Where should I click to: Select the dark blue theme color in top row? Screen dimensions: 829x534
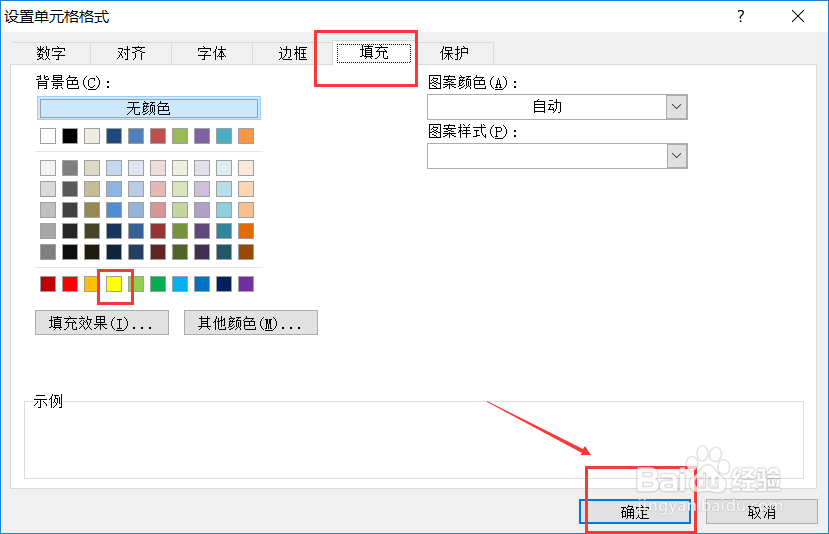click(114, 136)
